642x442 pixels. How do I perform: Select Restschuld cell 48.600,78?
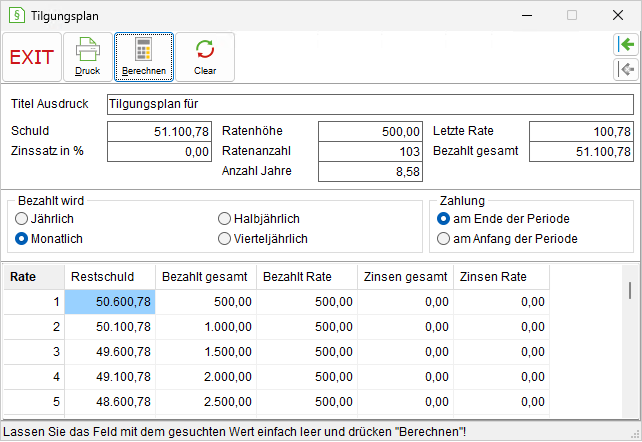click(x=110, y=402)
